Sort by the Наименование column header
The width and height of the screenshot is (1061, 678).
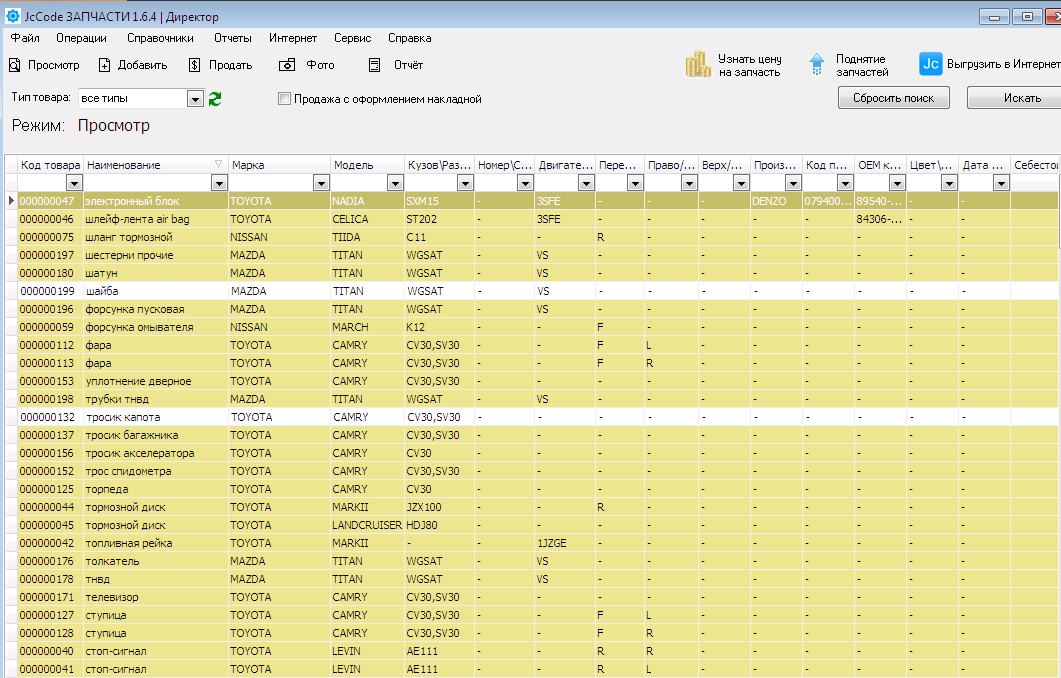pyautogui.click(x=150, y=165)
